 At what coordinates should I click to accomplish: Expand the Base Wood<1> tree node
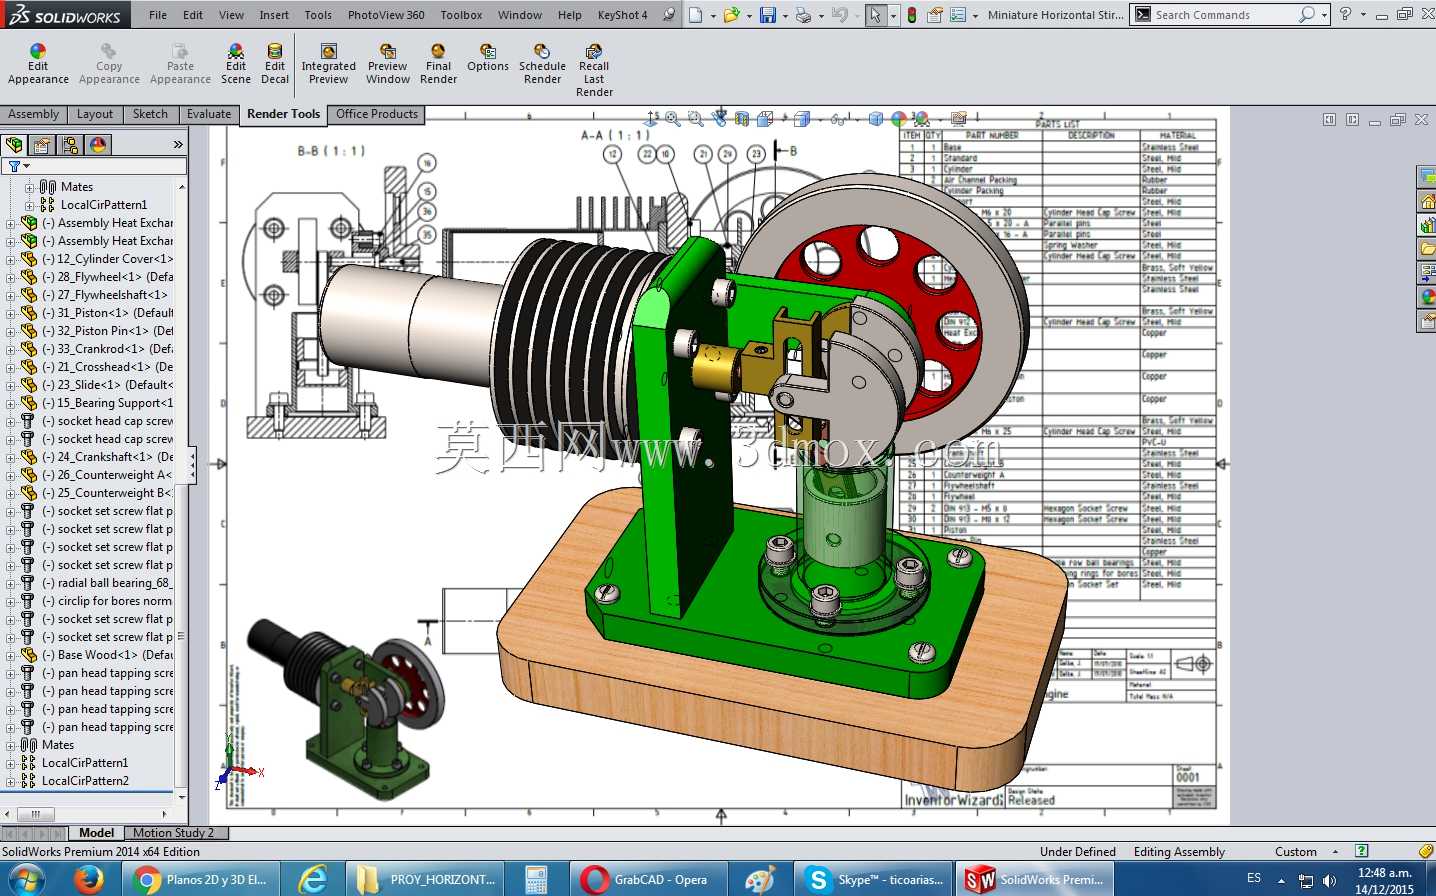pyautogui.click(x=10, y=655)
